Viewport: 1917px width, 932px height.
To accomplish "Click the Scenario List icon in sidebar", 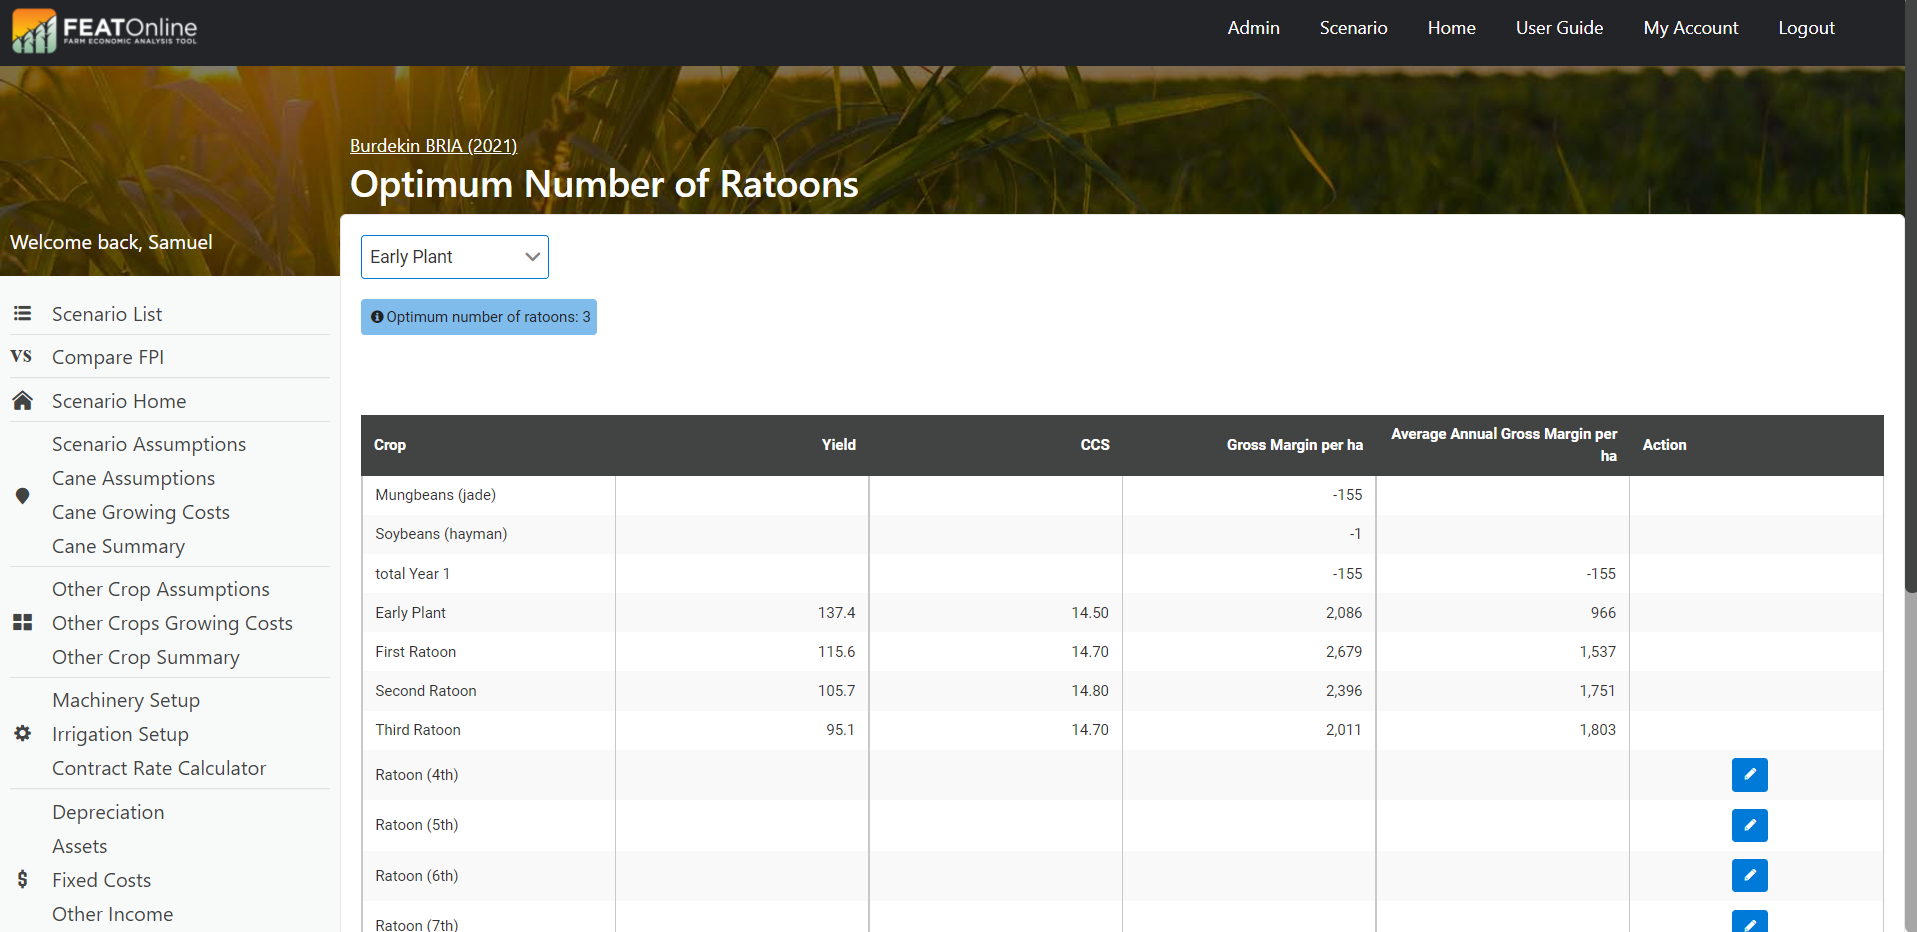I will pos(22,314).
